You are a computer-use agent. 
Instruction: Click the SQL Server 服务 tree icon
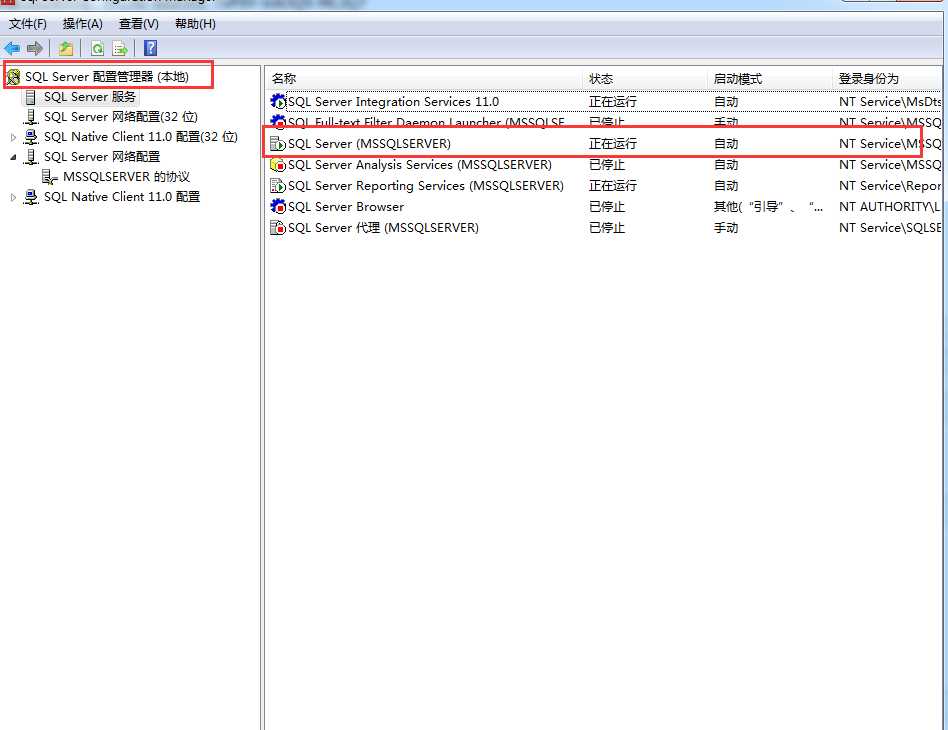click(31, 97)
